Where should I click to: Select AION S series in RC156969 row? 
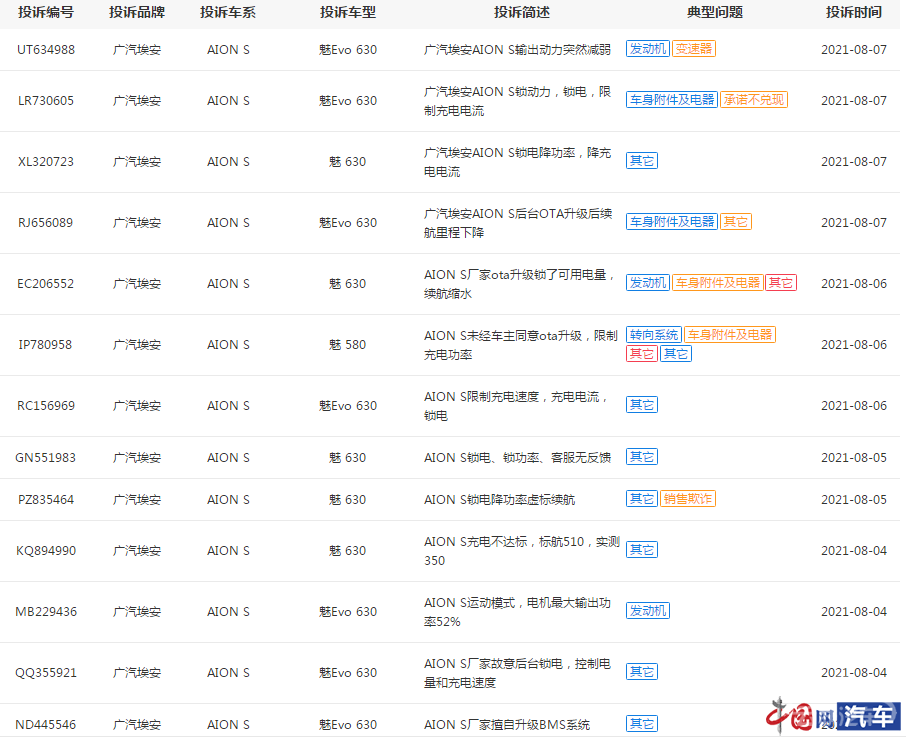pos(228,406)
